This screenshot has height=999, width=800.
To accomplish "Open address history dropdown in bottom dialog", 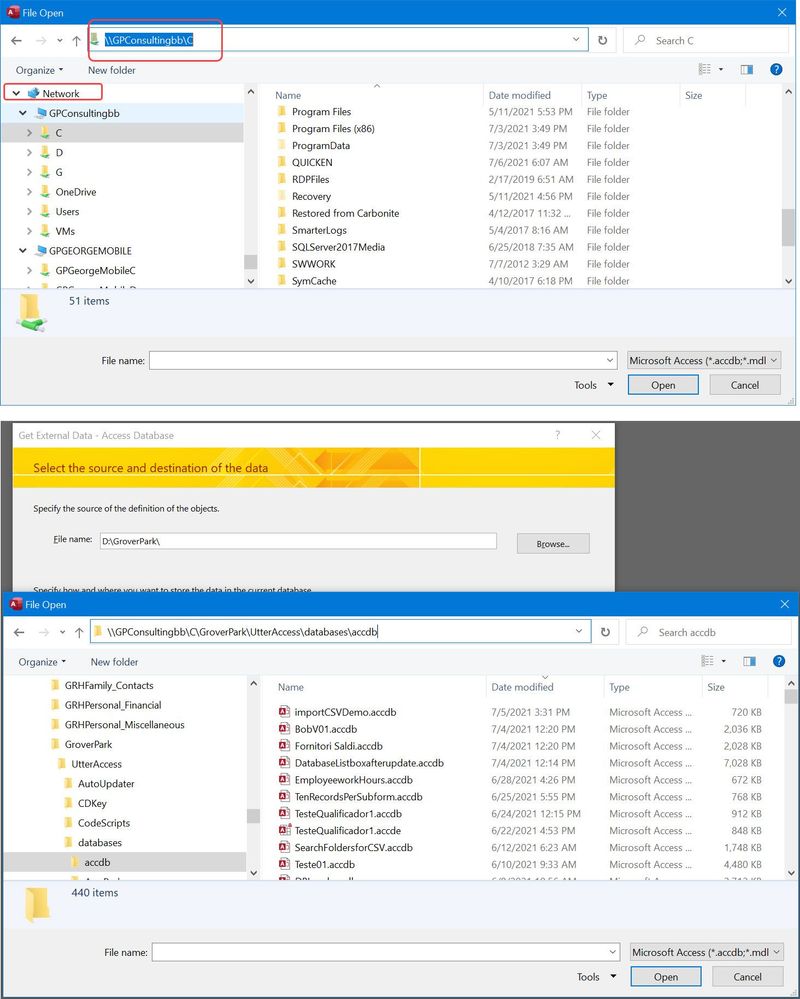I will pyautogui.click(x=578, y=631).
